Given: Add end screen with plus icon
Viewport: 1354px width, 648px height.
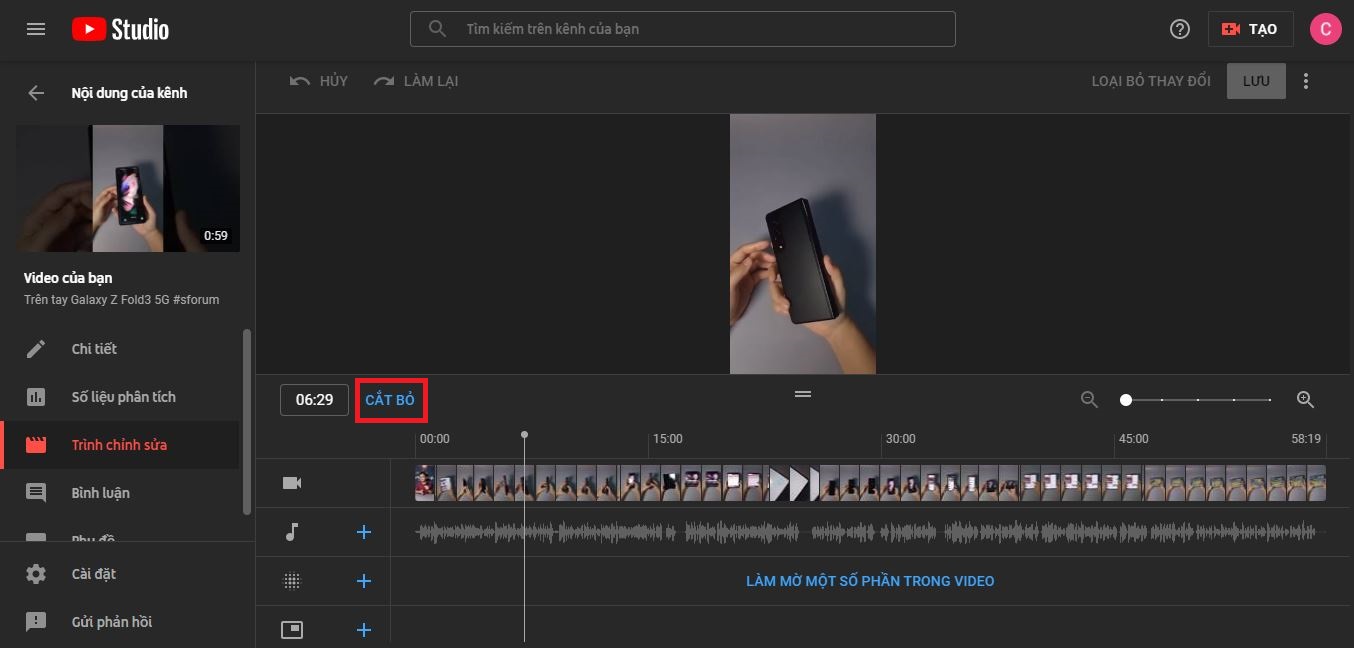Looking at the screenshot, I should coord(364,629).
